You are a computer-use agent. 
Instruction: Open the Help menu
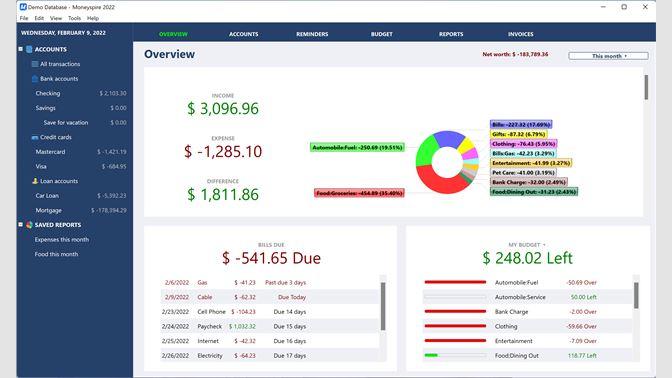(x=93, y=18)
